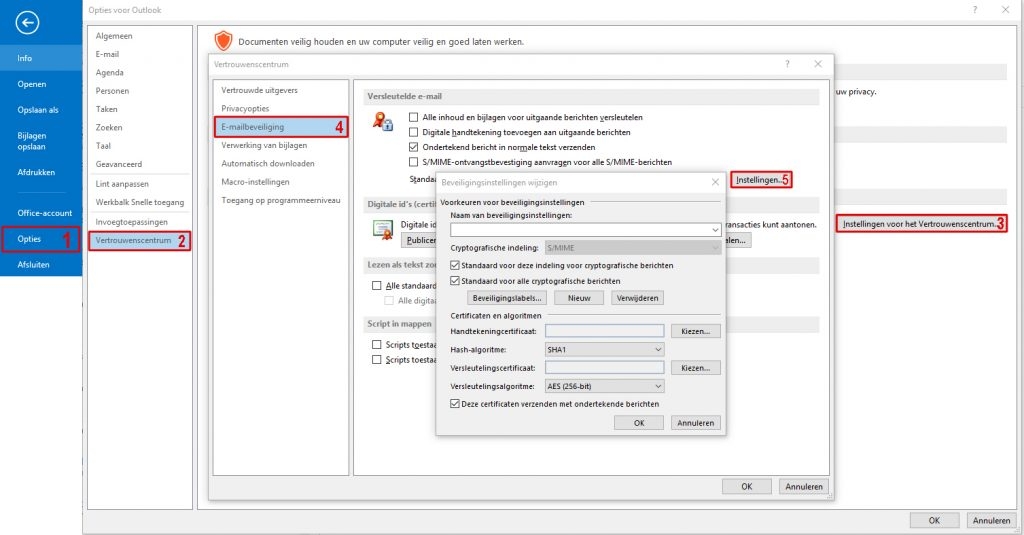1024x535 pixels.
Task: Click Kiezen next to Handtekeningcertificaat
Action: click(x=695, y=331)
